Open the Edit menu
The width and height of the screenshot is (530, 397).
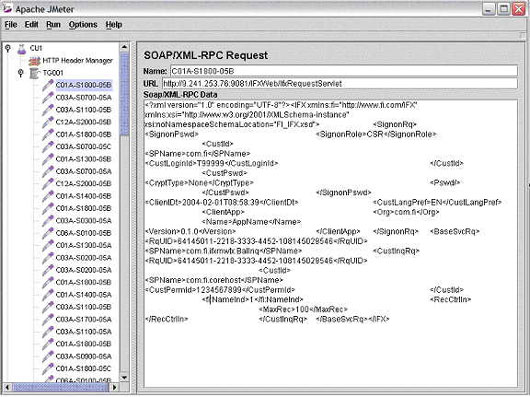click(31, 25)
